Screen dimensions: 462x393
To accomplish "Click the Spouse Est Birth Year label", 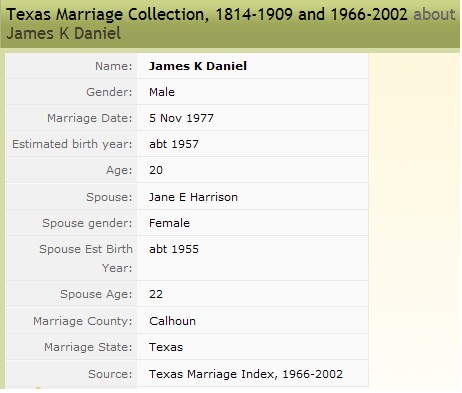I will [x=86, y=258].
